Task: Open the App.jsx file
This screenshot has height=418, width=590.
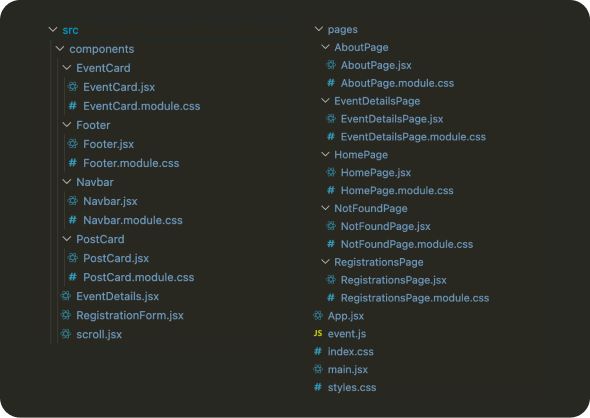Action: [346, 316]
